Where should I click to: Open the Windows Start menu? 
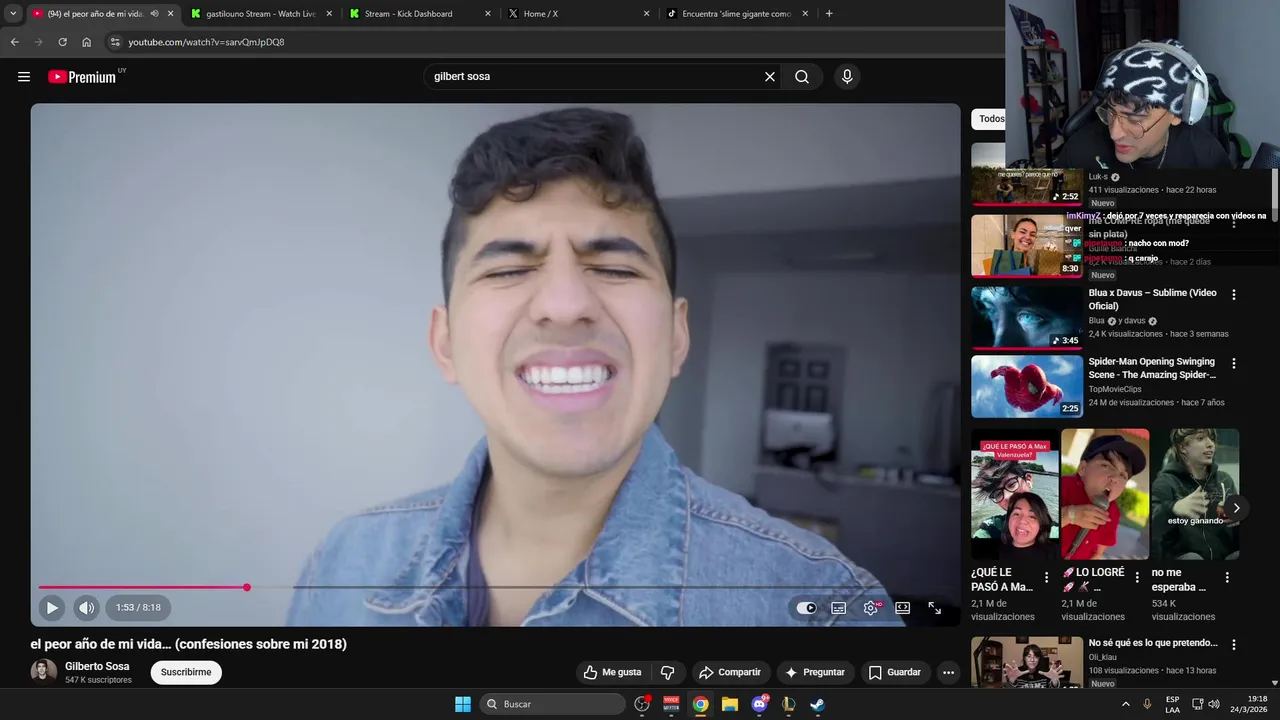coord(463,704)
